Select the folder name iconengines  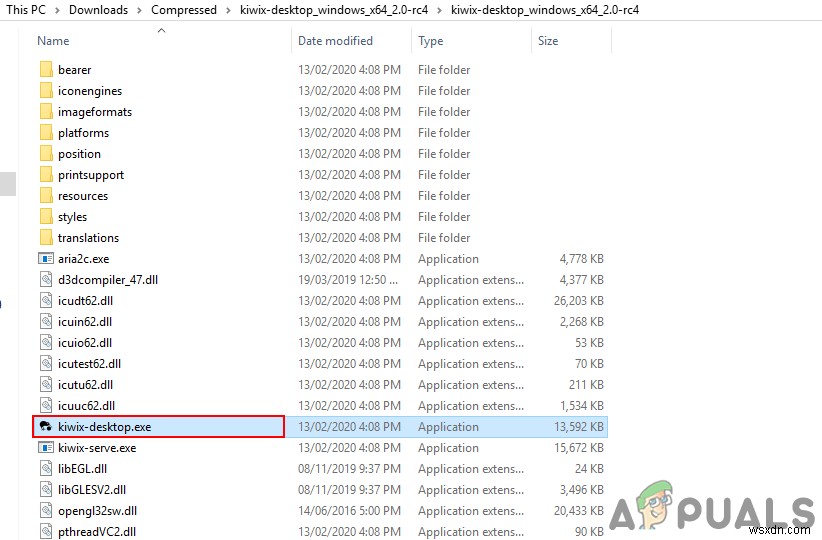click(90, 91)
